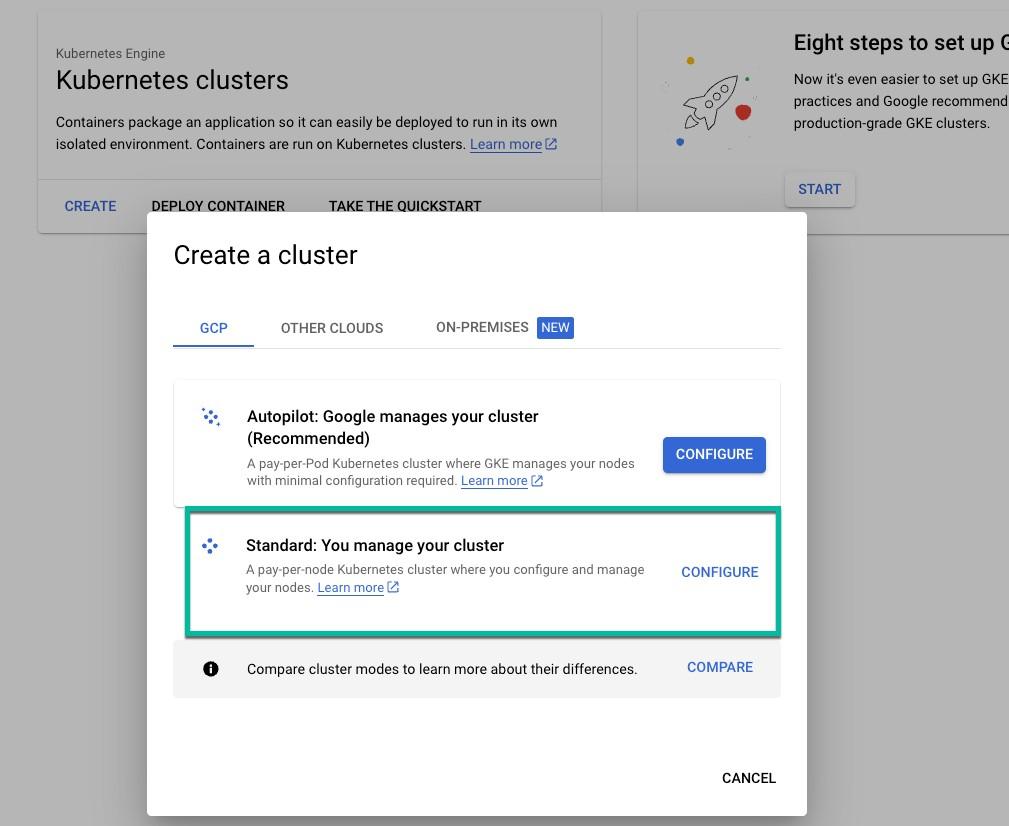Configure the Standard cluster
1009x826 pixels.
tap(720, 572)
